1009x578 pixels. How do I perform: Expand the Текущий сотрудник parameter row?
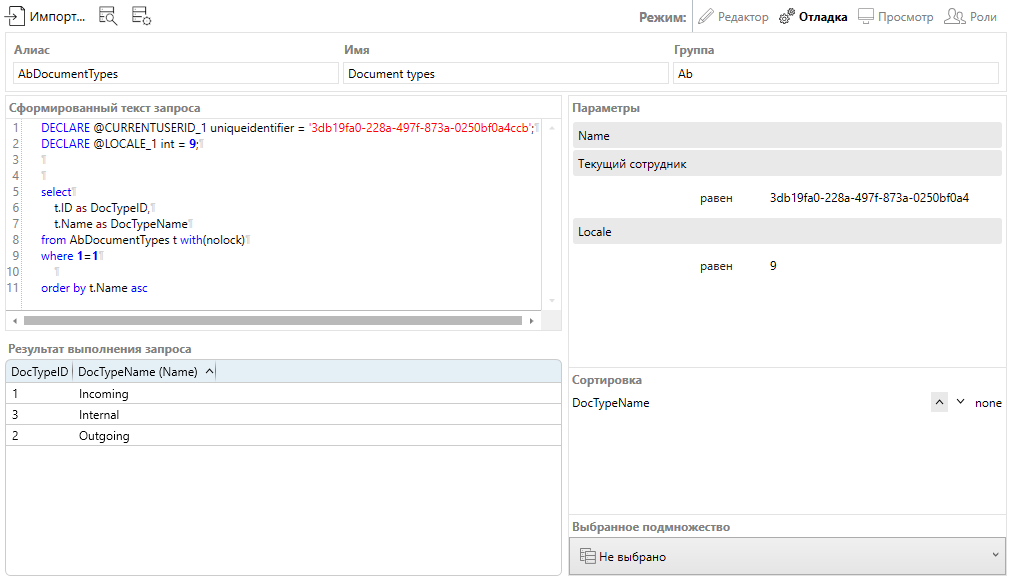tap(787, 163)
